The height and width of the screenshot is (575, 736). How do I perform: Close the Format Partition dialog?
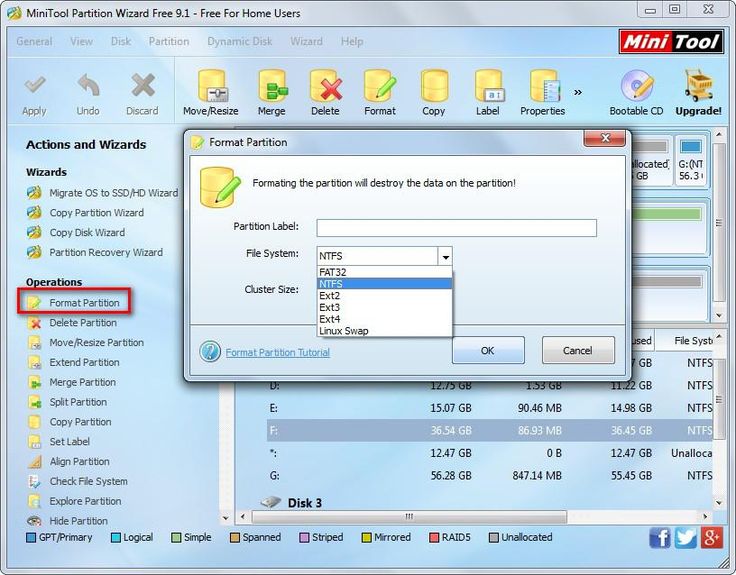click(605, 138)
